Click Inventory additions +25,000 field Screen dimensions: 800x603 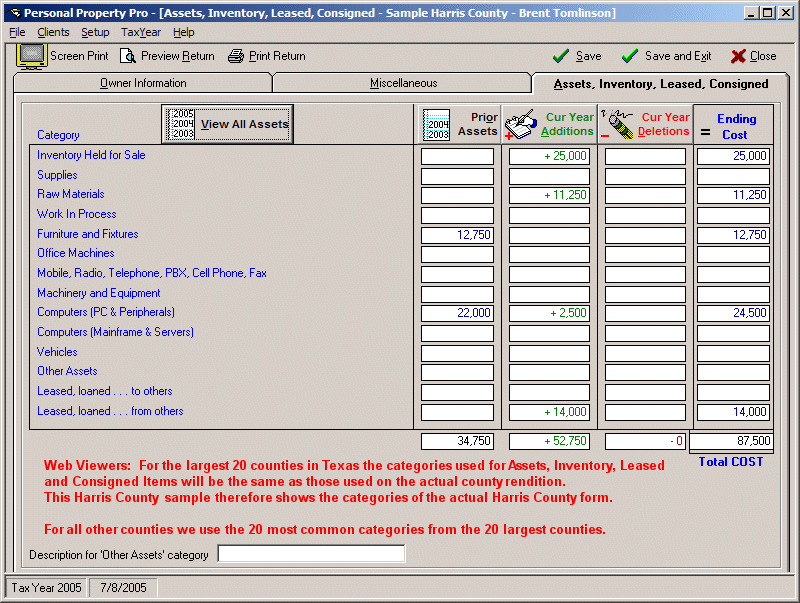[x=549, y=156]
